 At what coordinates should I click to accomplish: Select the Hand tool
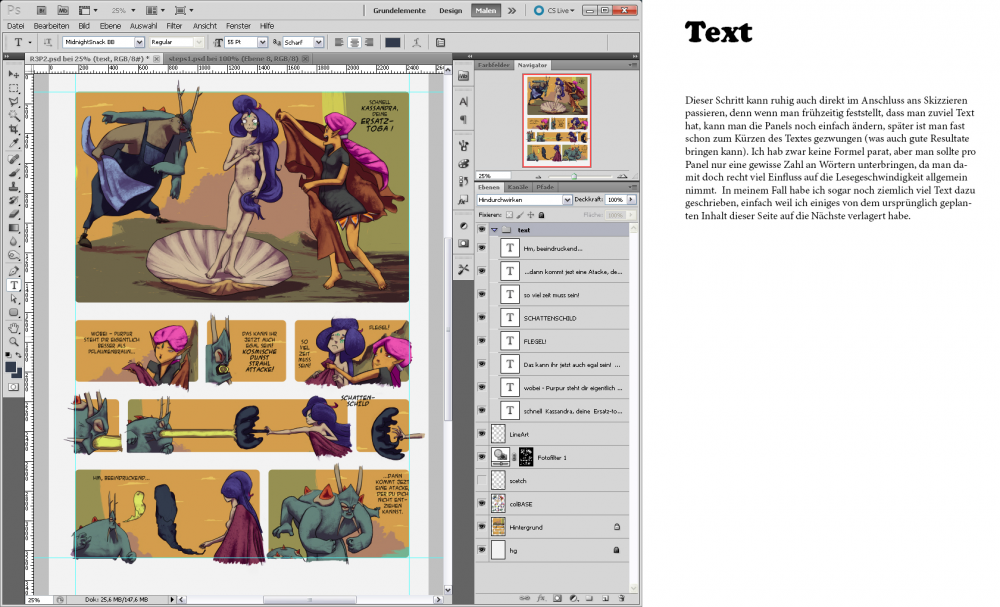[13, 328]
